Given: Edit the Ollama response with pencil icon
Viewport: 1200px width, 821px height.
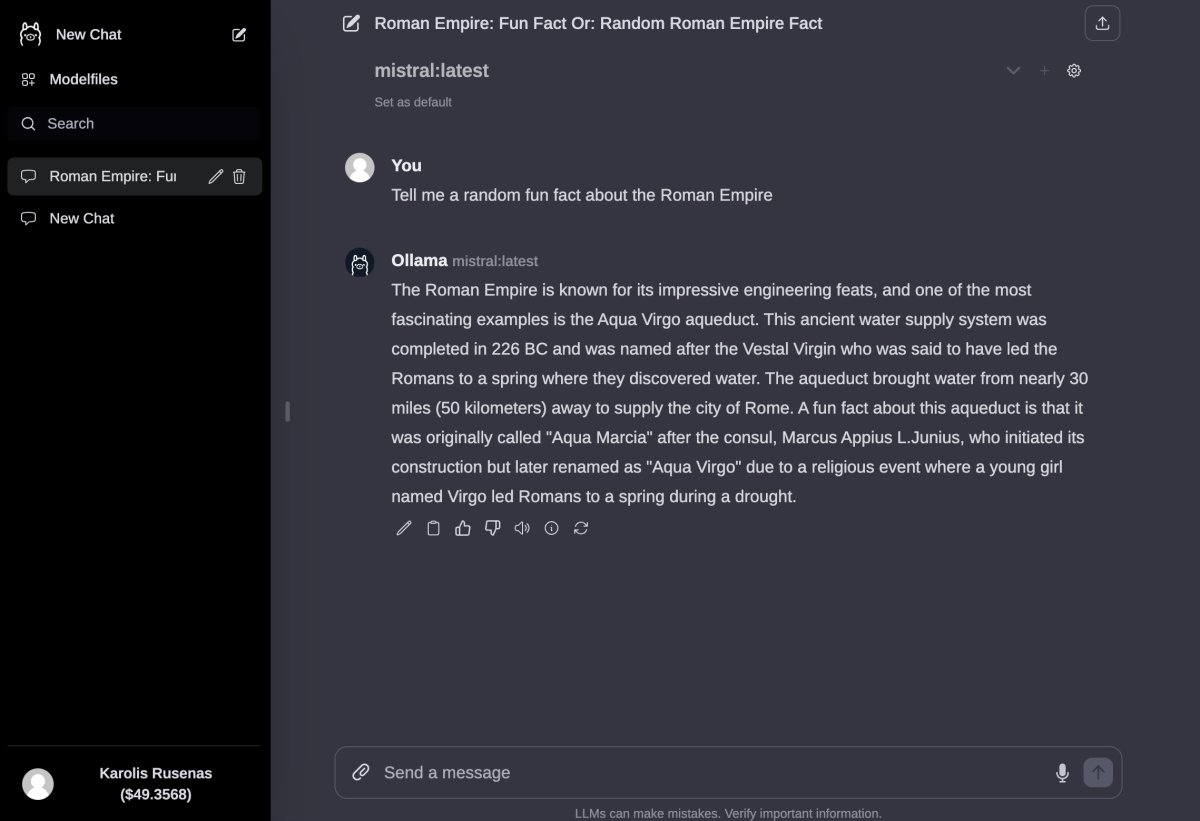Looking at the screenshot, I should pos(404,528).
